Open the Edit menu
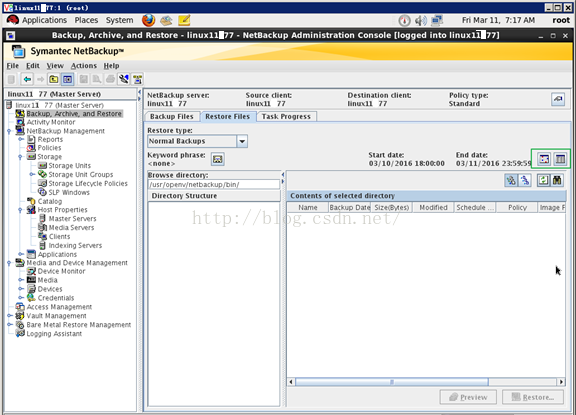The width and height of the screenshot is (576, 415). [33, 66]
